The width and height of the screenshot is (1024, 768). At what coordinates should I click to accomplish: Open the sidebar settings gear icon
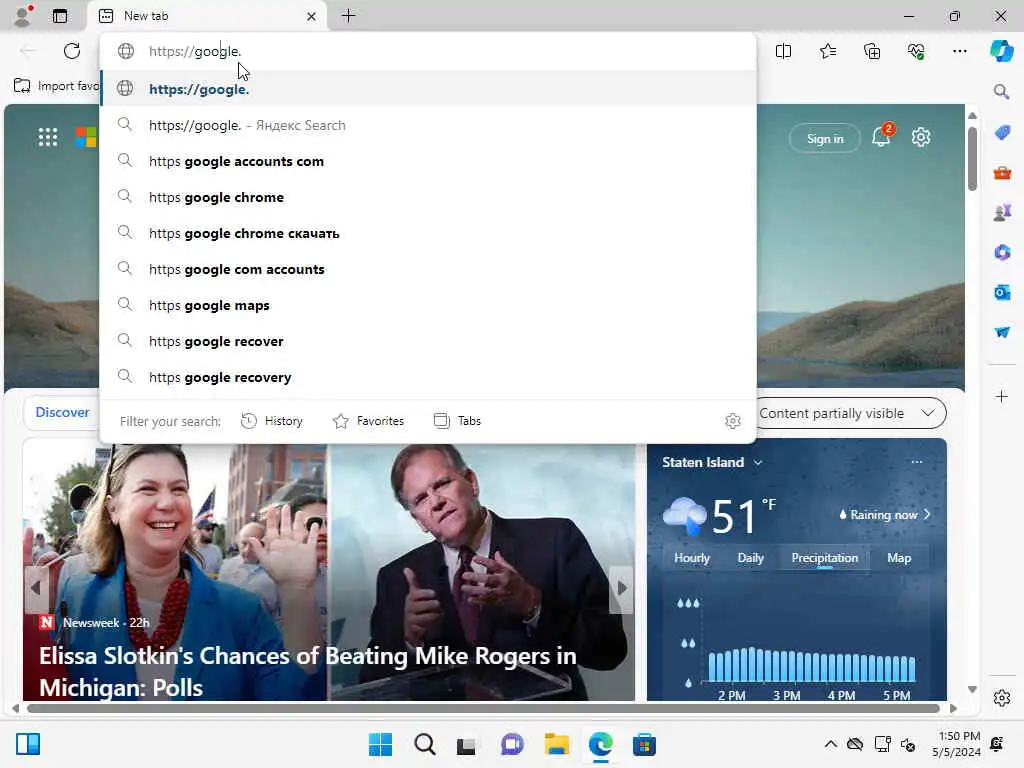pos(1002,698)
